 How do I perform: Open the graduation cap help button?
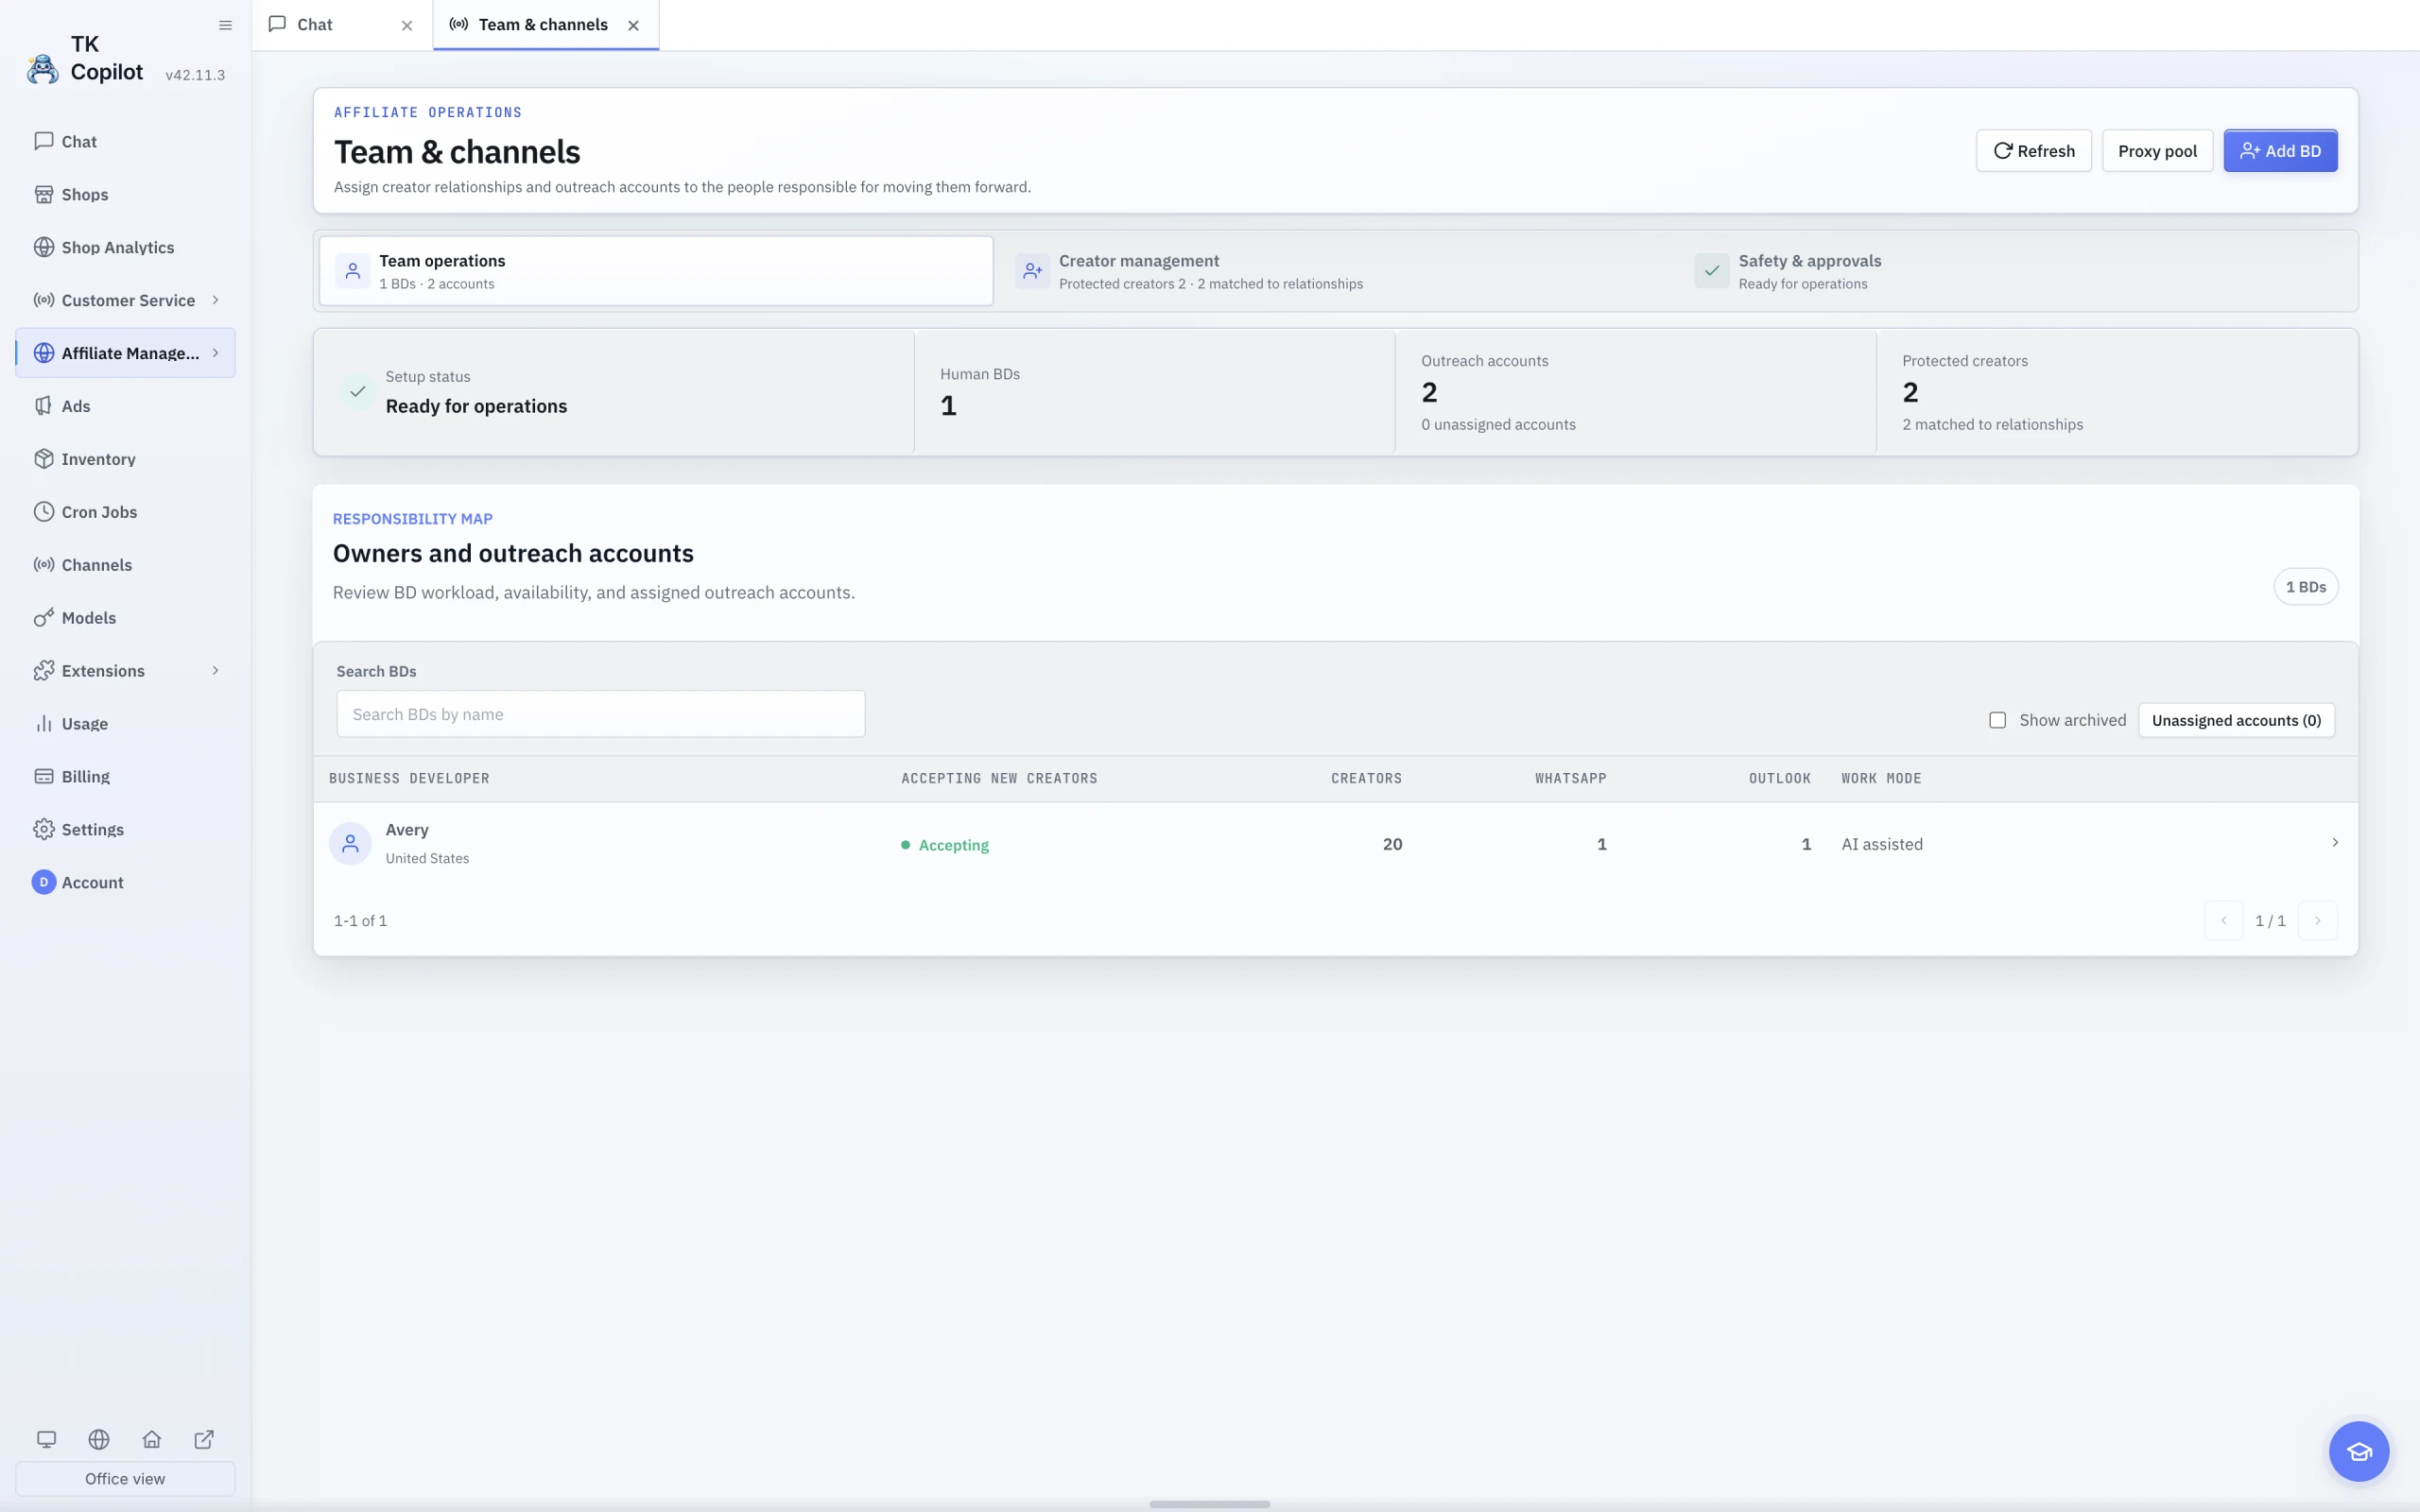click(x=2359, y=1452)
